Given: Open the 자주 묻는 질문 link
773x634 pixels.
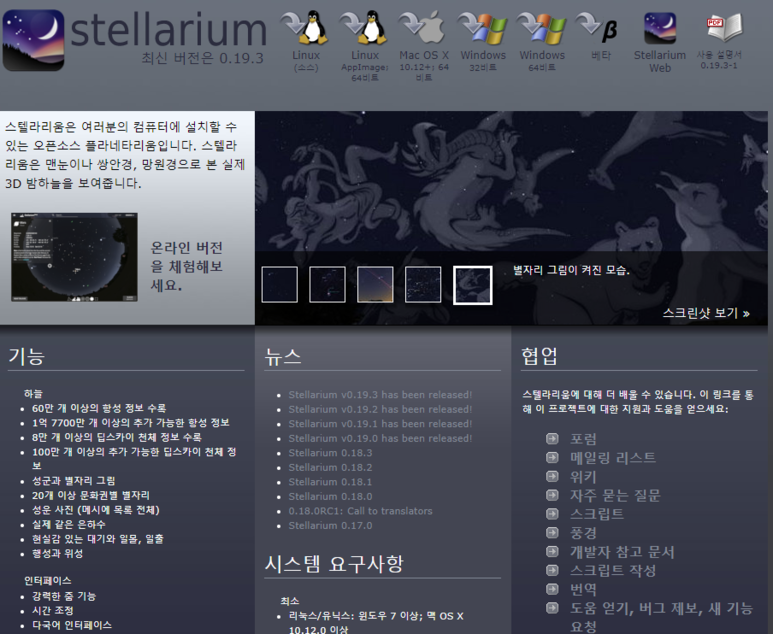Looking at the screenshot, I should coord(615,495).
